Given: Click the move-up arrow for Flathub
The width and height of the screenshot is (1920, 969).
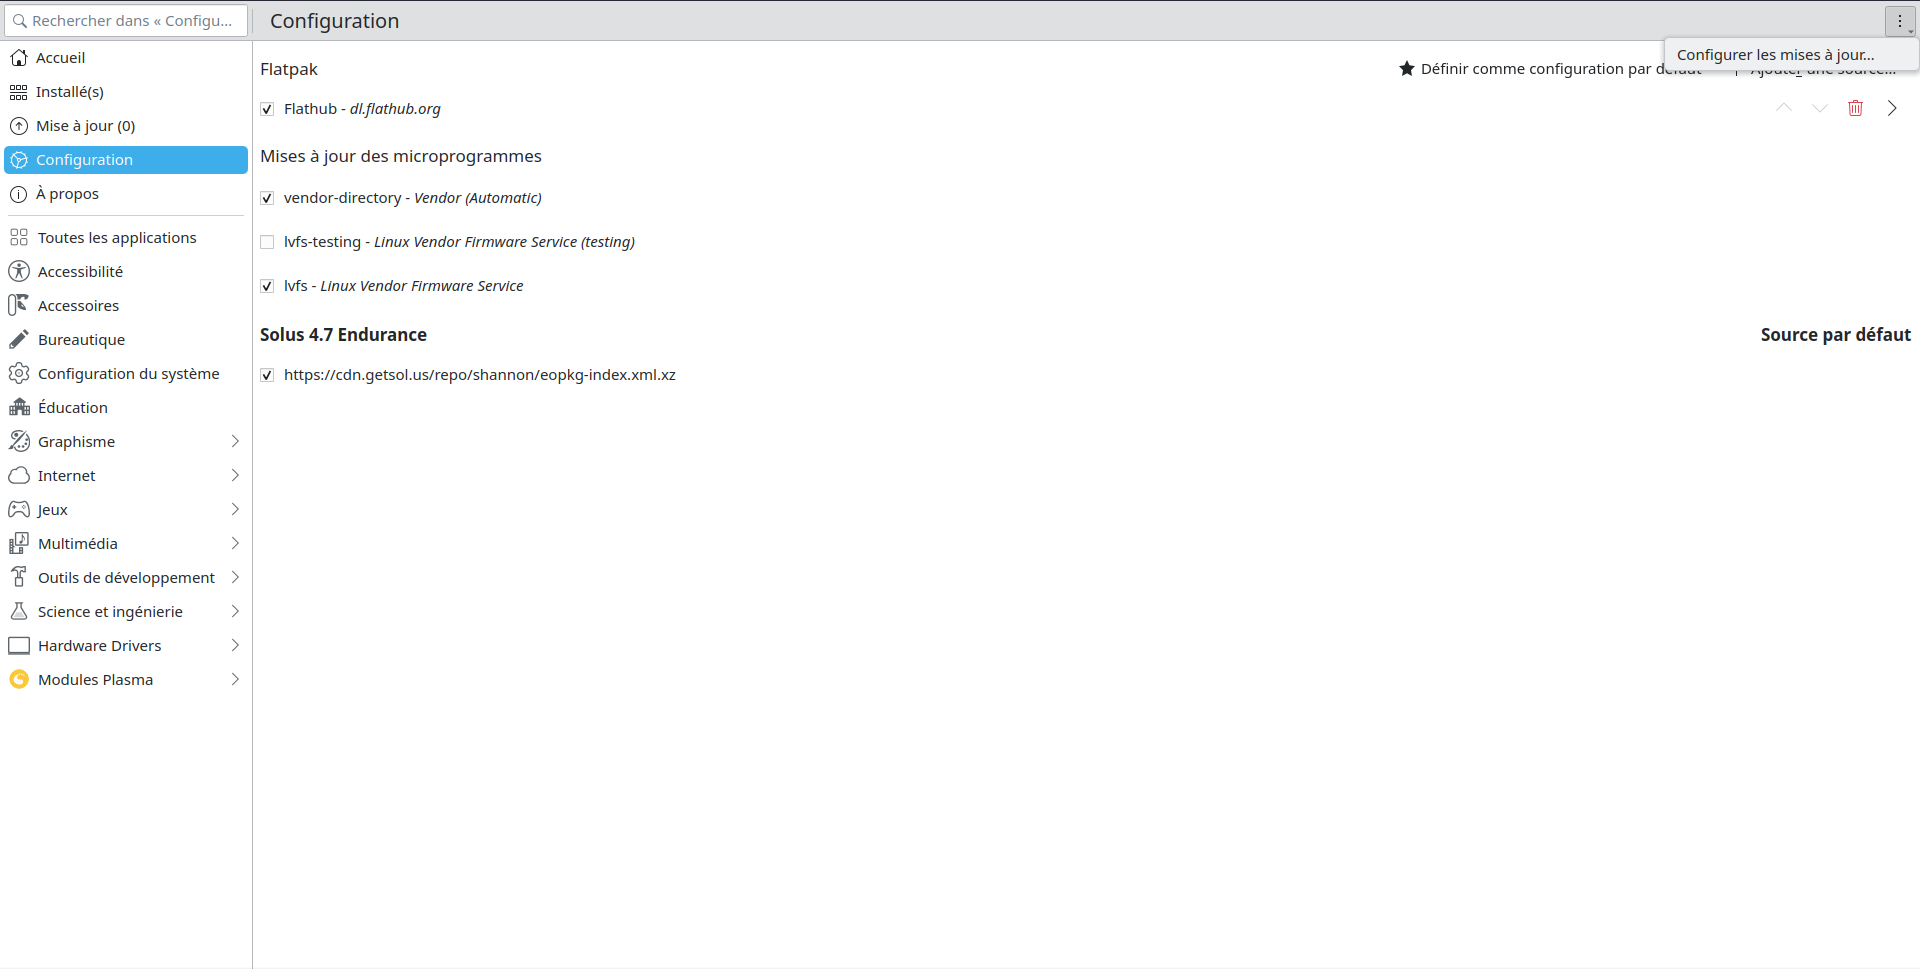Looking at the screenshot, I should point(1783,108).
